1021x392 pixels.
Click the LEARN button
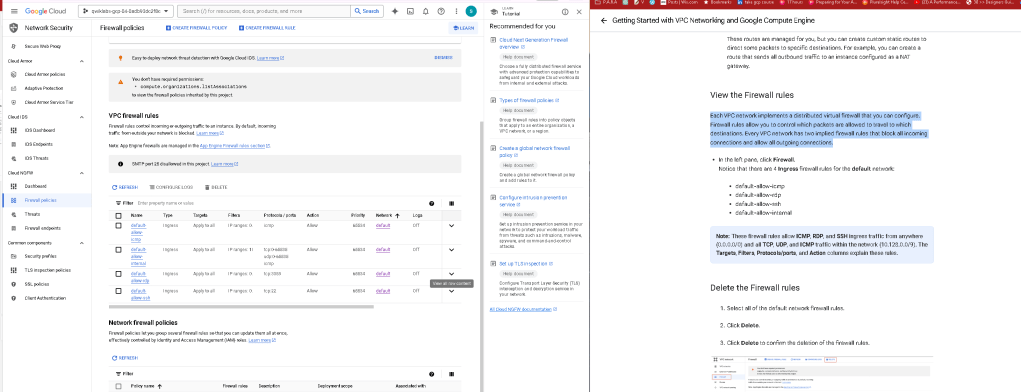coord(464,28)
